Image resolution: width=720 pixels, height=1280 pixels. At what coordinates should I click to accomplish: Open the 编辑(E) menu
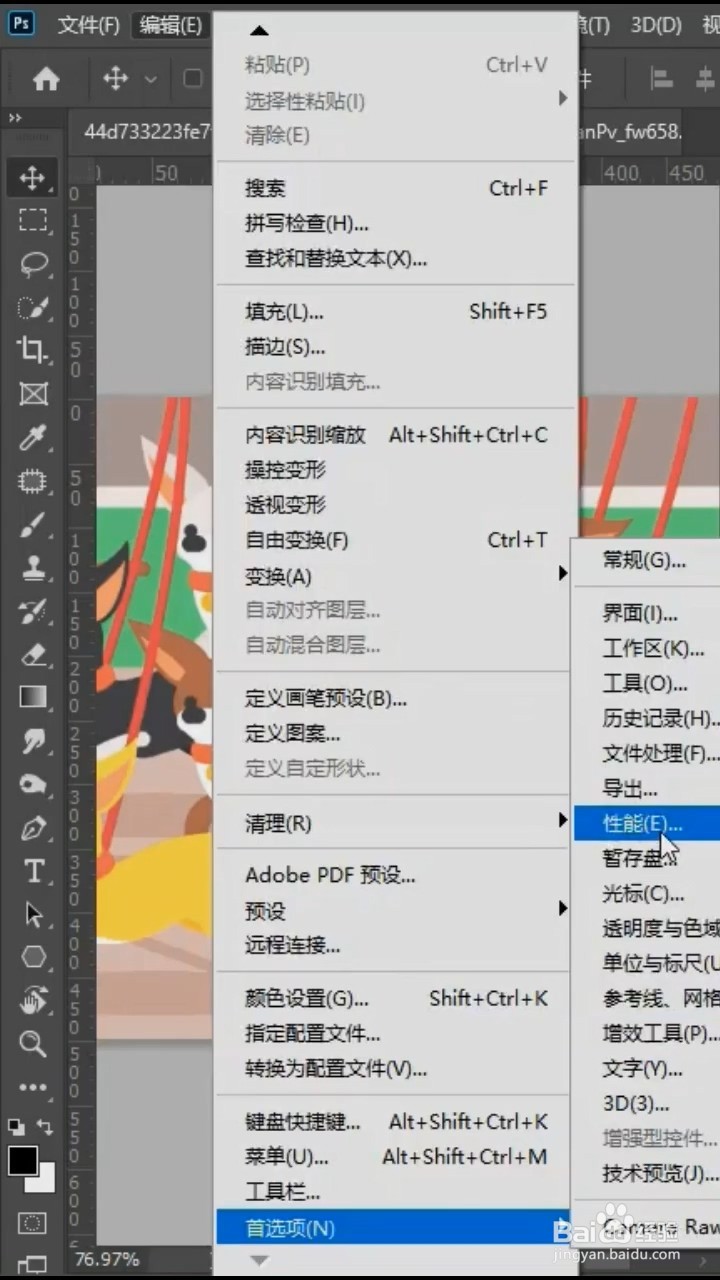[171, 25]
